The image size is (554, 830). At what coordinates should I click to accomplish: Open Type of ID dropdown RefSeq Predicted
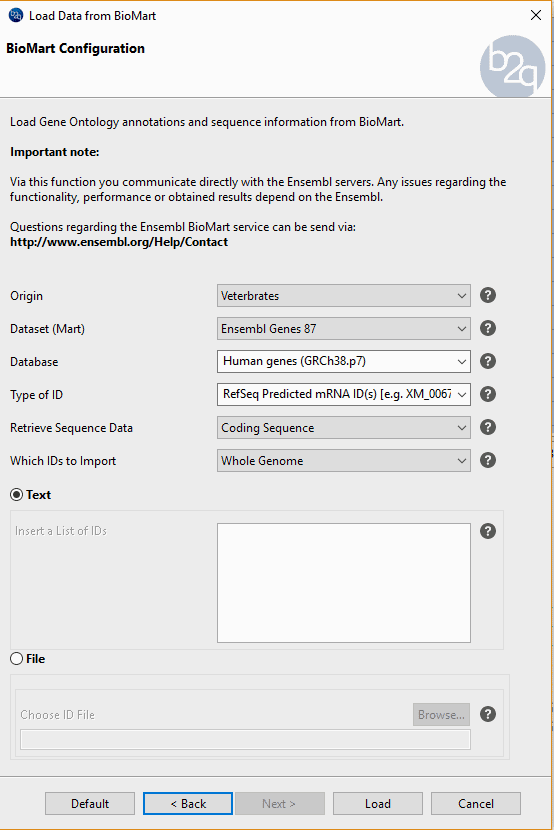(x=343, y=394)
